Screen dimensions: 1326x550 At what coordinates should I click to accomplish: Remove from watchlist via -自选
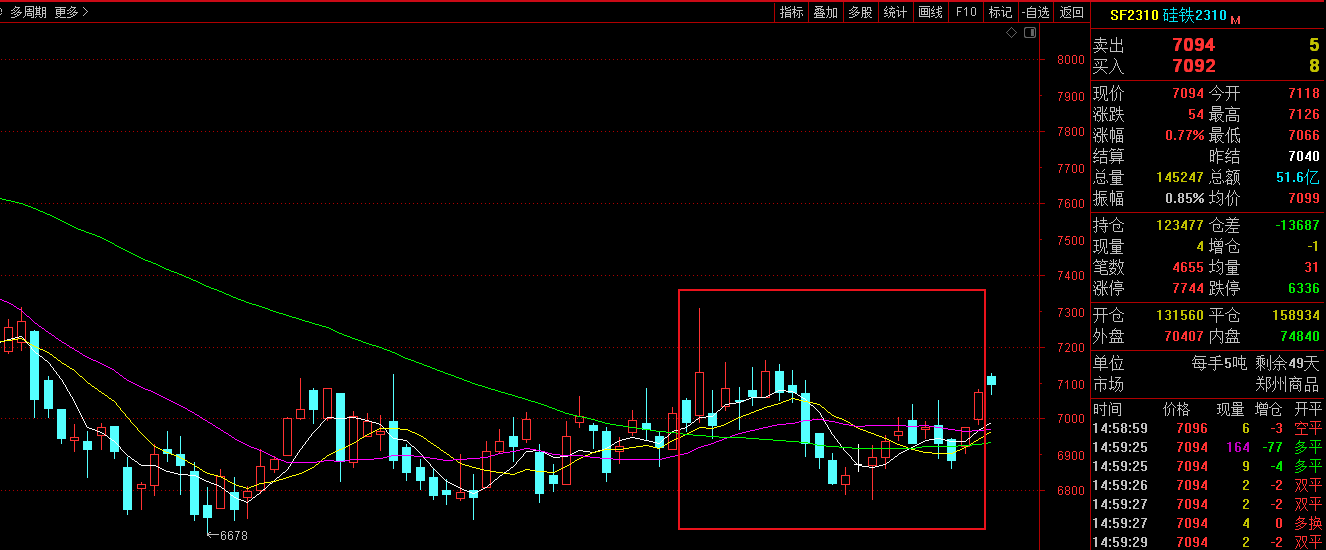click(x=1036, y=12)
